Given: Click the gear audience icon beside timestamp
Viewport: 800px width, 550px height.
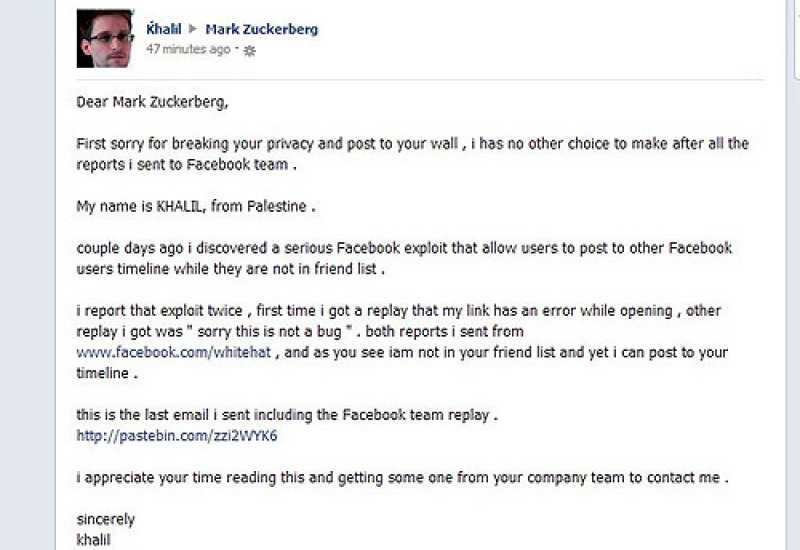Looking at the screenshot, I should [249, 50].
